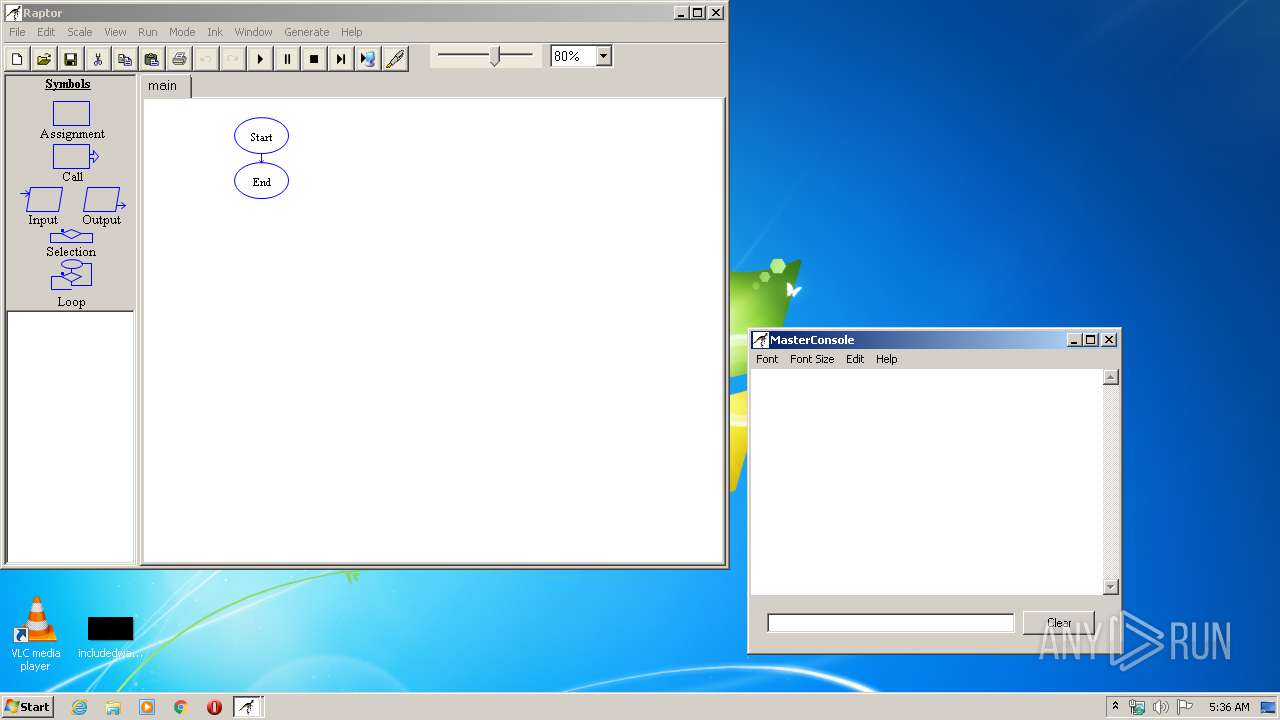Screen dimensions: 1280x720
Task: Click the network tray icon
Action: pos(1137,707)
